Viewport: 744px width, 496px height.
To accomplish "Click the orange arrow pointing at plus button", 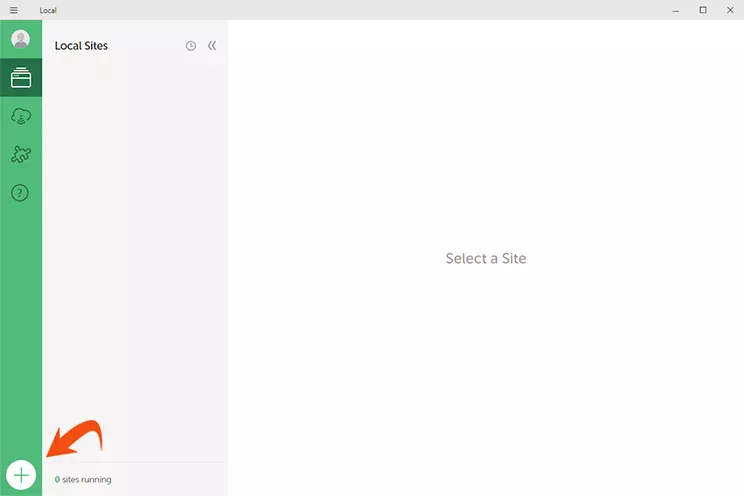I will point(76,439).
